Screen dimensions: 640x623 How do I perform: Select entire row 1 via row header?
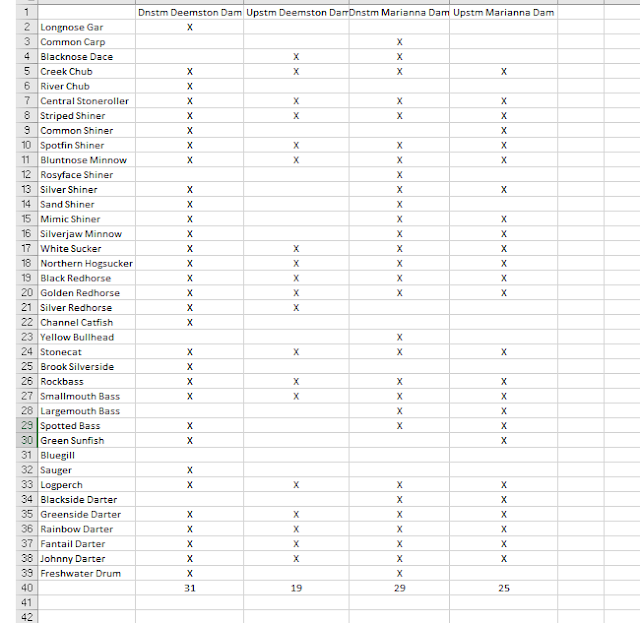[27, 13]
